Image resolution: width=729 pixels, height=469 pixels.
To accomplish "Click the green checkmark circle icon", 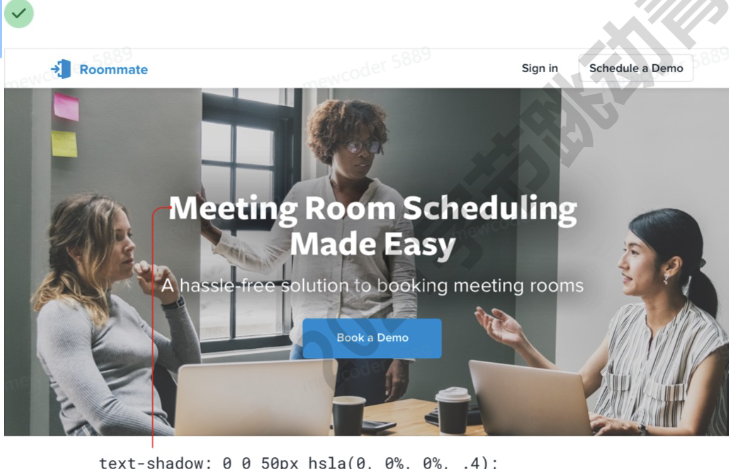I will [19, 13].
